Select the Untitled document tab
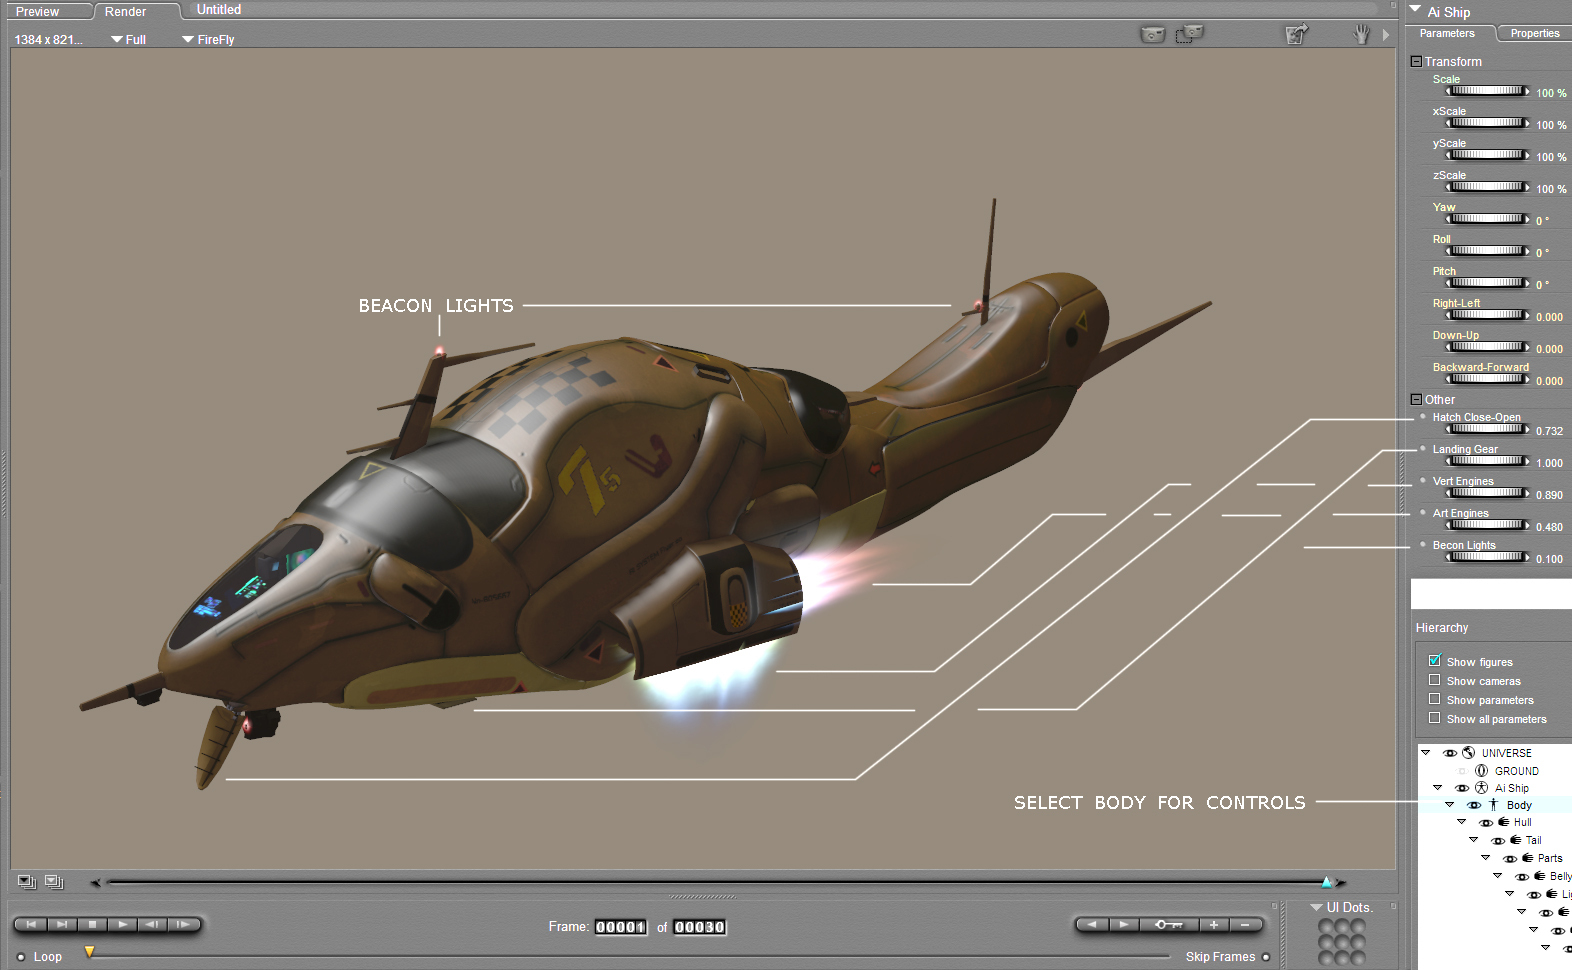The image size is (1572, 970). click(x=219, y=9)
